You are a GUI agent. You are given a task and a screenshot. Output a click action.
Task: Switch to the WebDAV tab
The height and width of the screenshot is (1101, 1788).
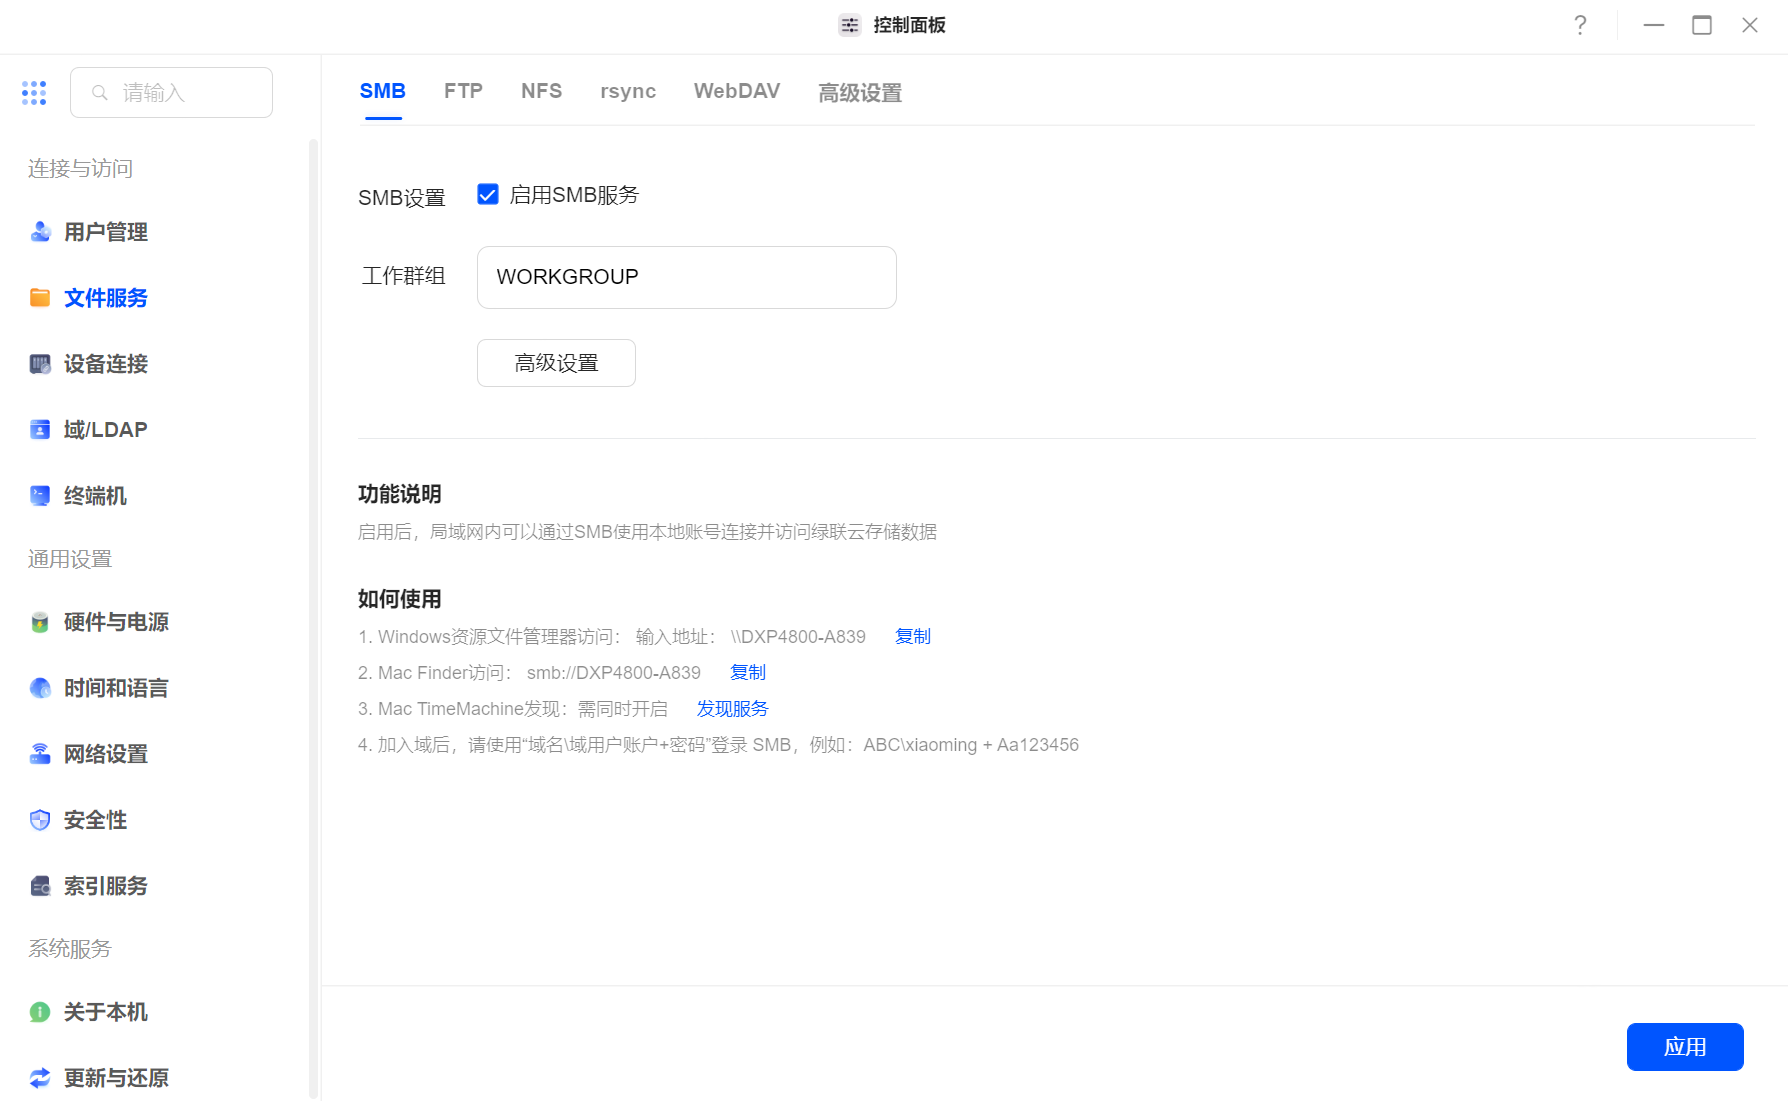736,91
